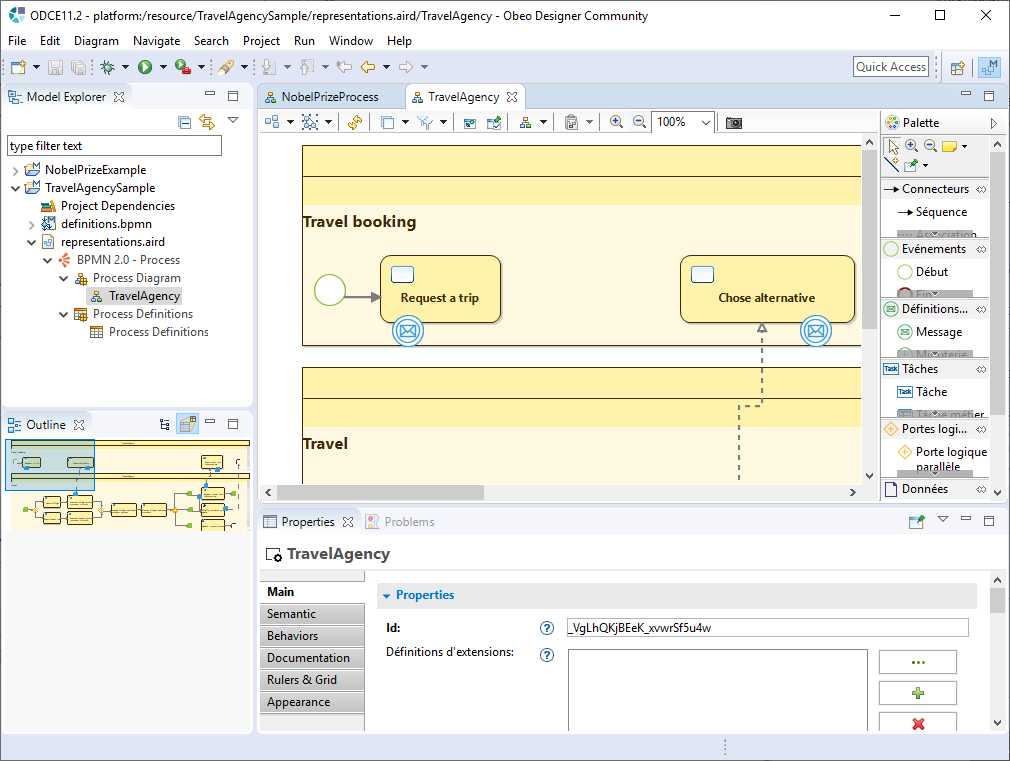The image size is (1010, 761).
Task: Select the Séquence connector tool
Action: (933, 212)
